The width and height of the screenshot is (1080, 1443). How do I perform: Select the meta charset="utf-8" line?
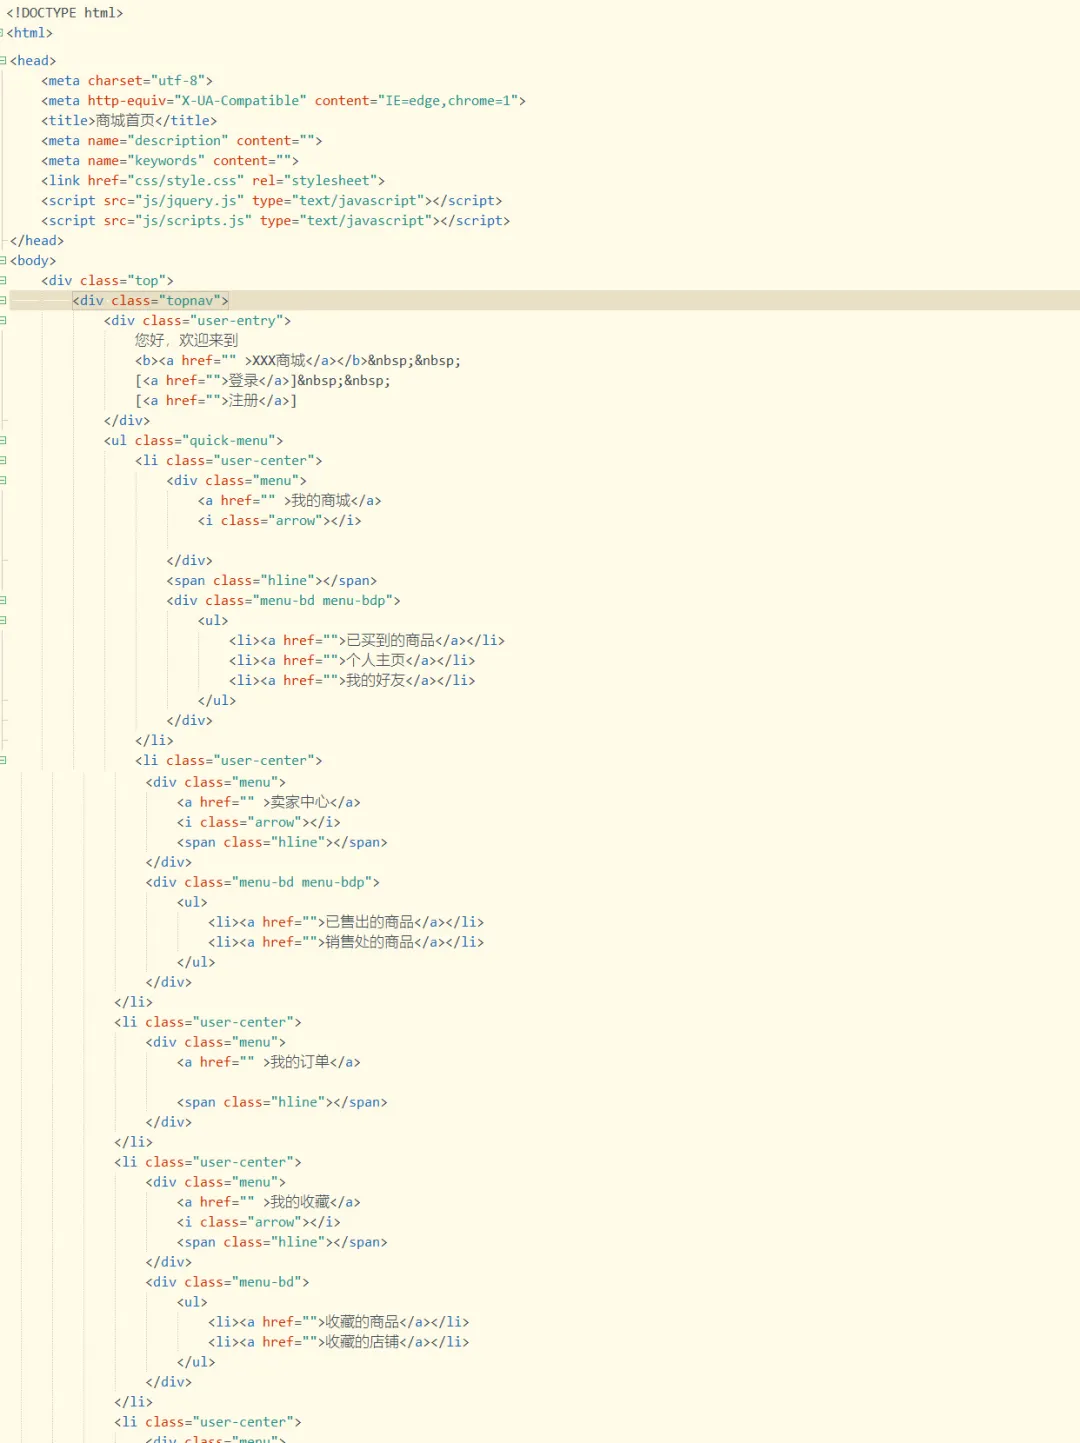[x=127, y=81]
